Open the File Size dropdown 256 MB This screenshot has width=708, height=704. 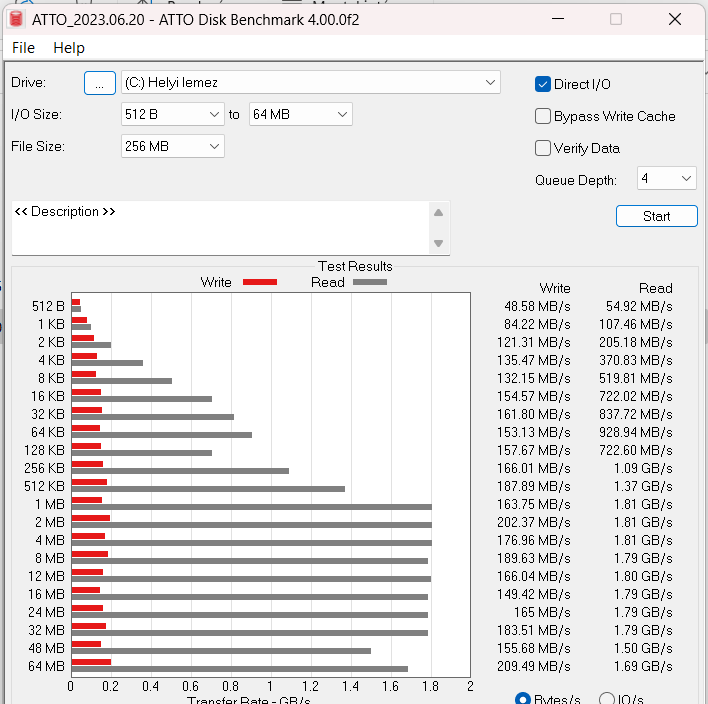click(172, 146)
